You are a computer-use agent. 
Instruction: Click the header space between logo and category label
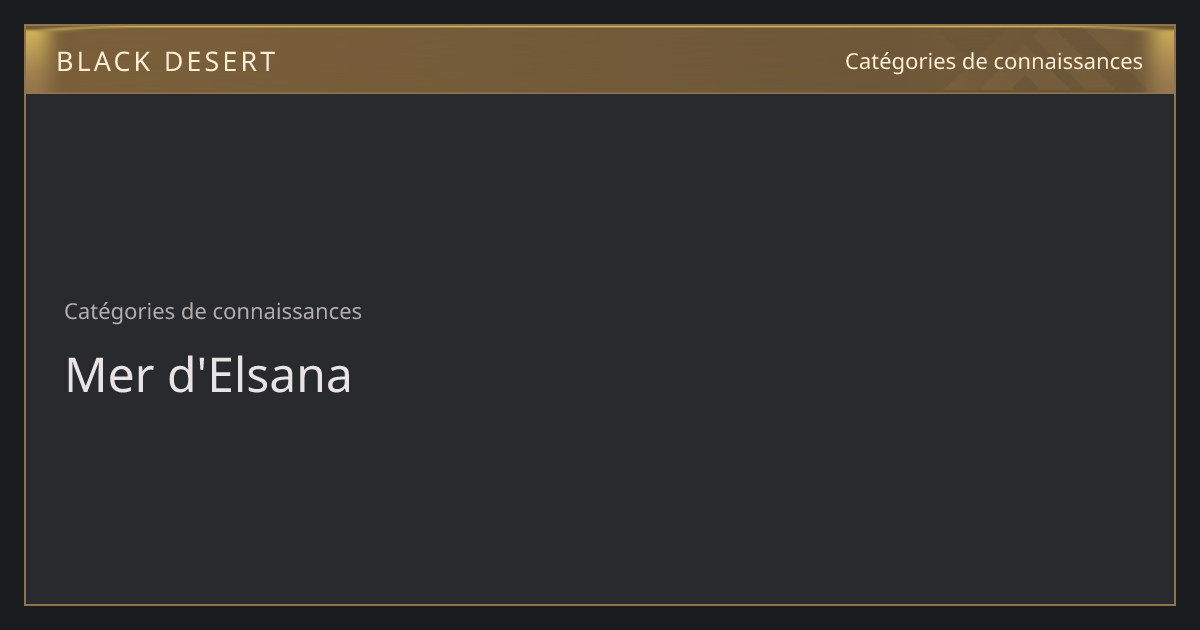[560, 61]
